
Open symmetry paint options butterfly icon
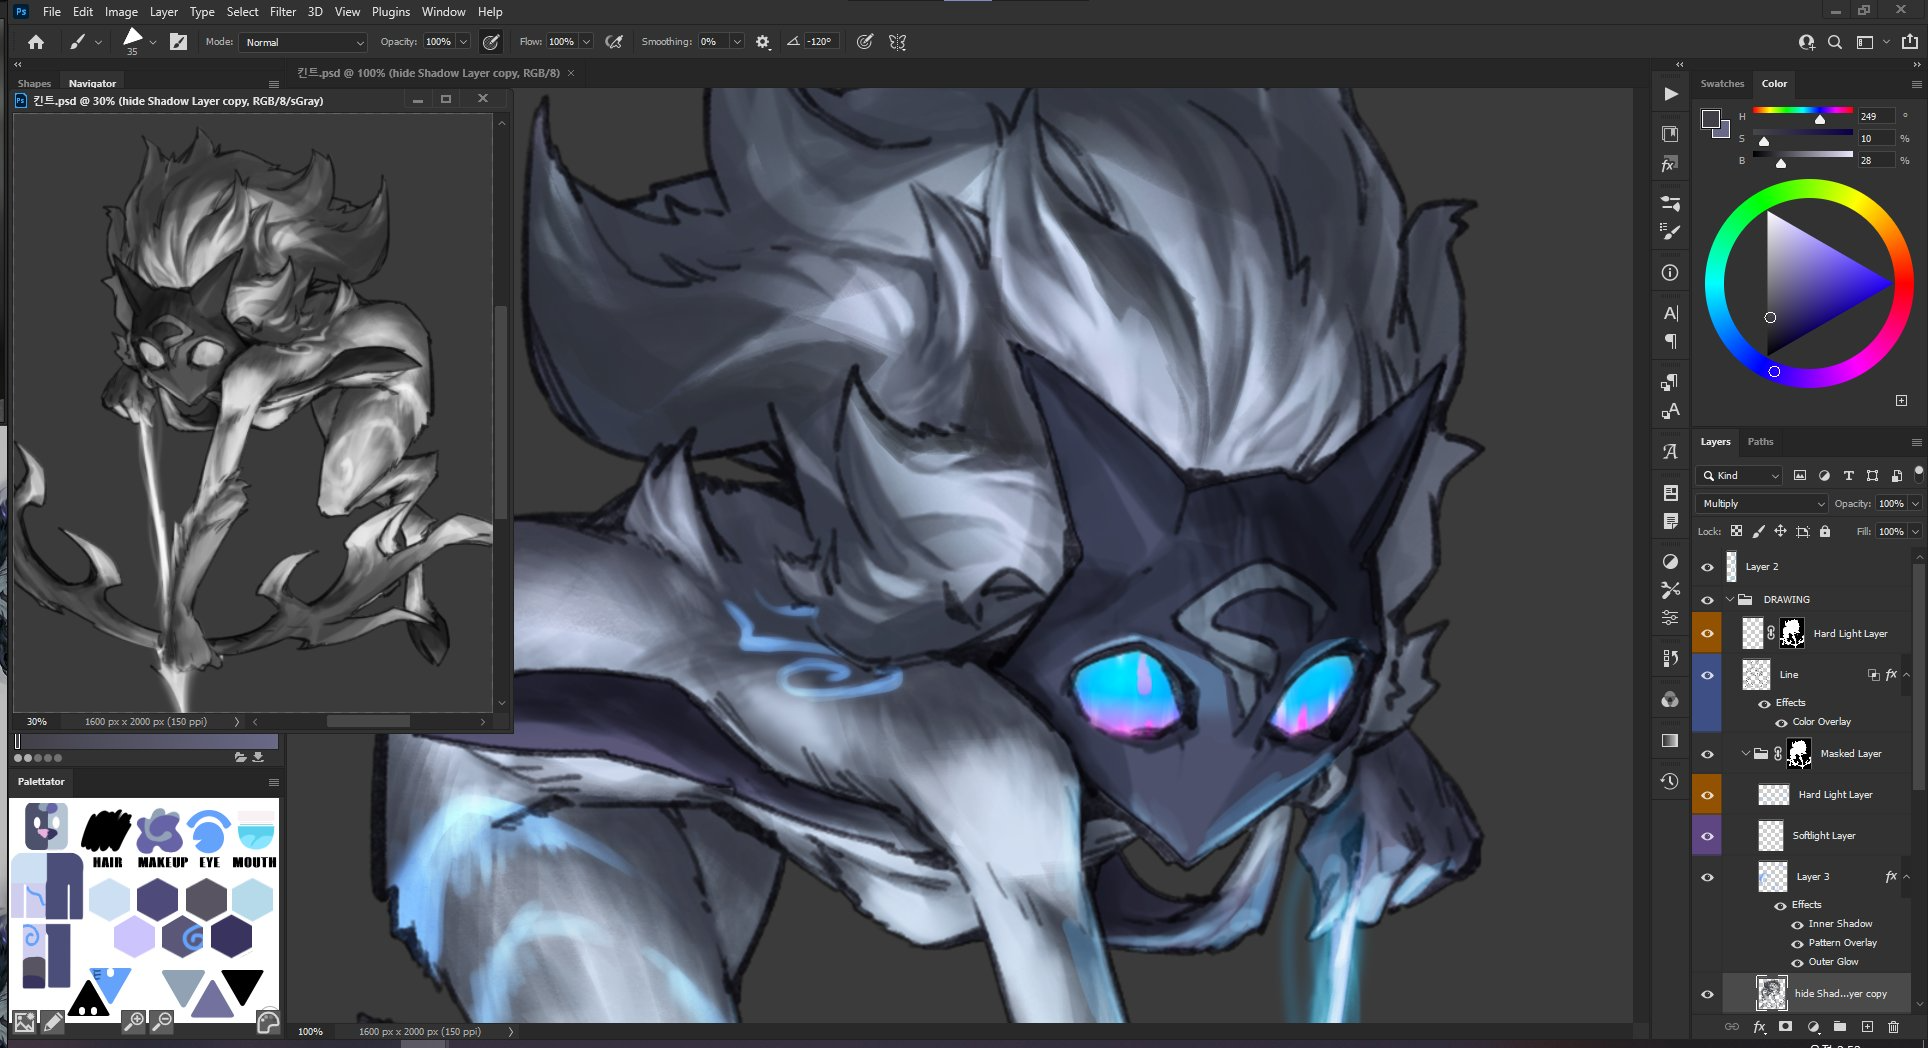[x=898, y=42]
